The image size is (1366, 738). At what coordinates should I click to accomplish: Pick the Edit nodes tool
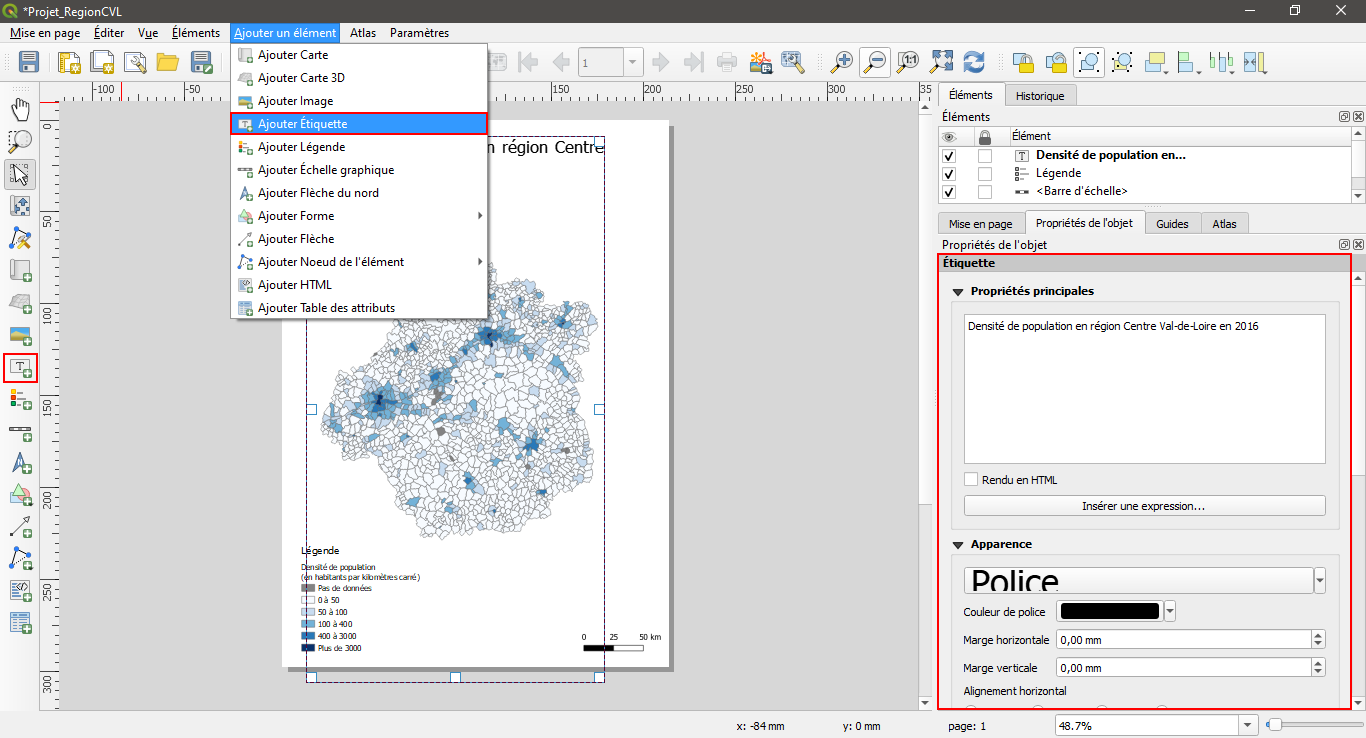click(20, 238)
